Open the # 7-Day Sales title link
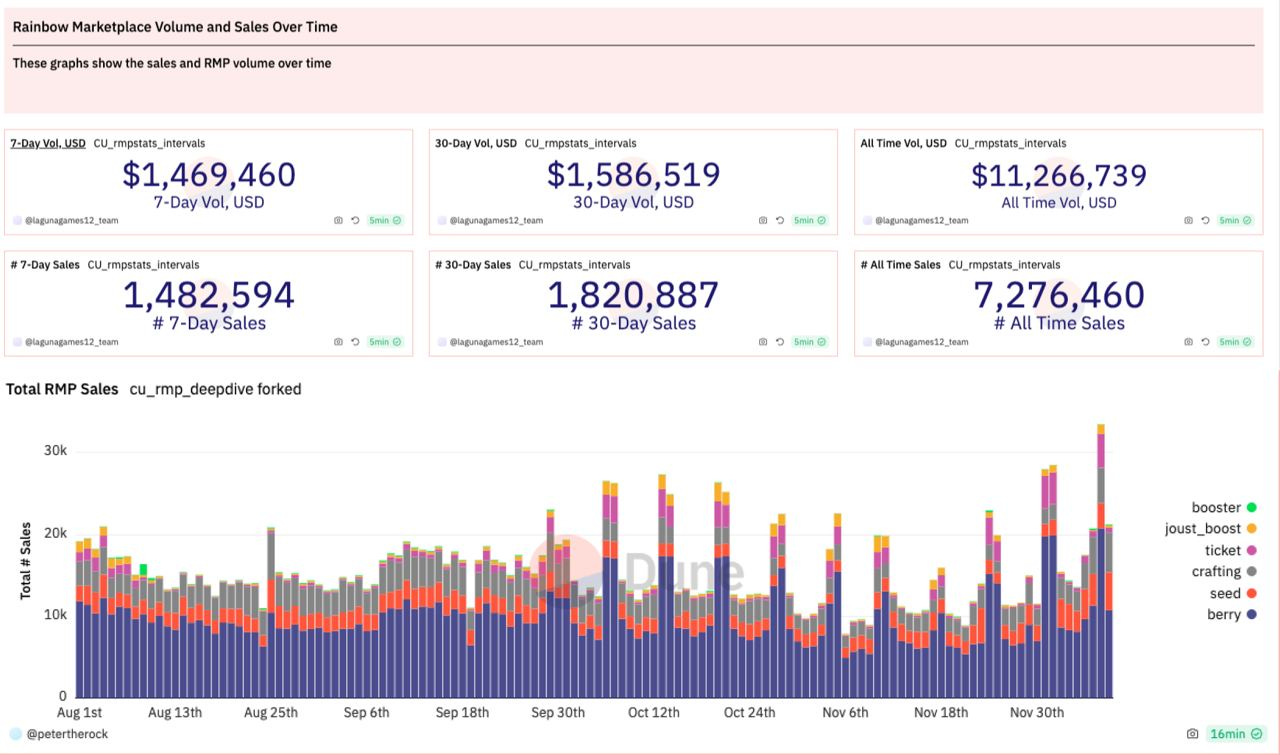The width and height of the screenshot is (1280, 755). [x=45, y=265]
